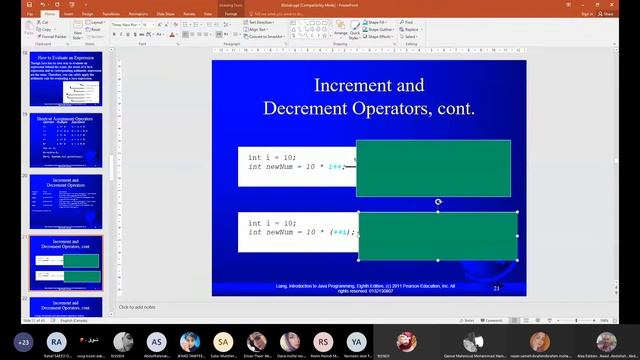Open Text Direction dropdown

click(x=259, y=22)
